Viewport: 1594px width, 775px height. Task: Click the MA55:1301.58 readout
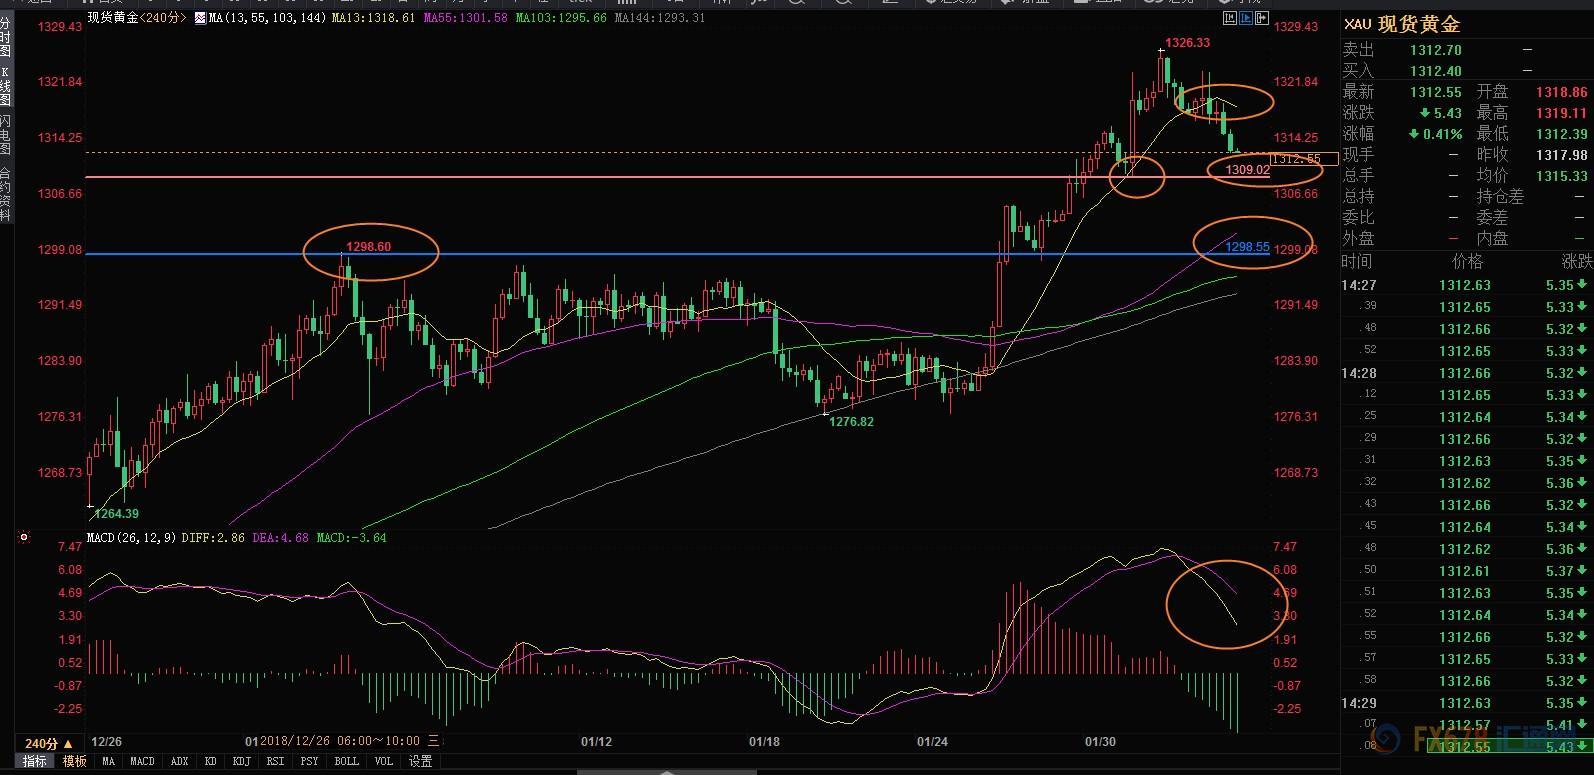click(466, 18)
